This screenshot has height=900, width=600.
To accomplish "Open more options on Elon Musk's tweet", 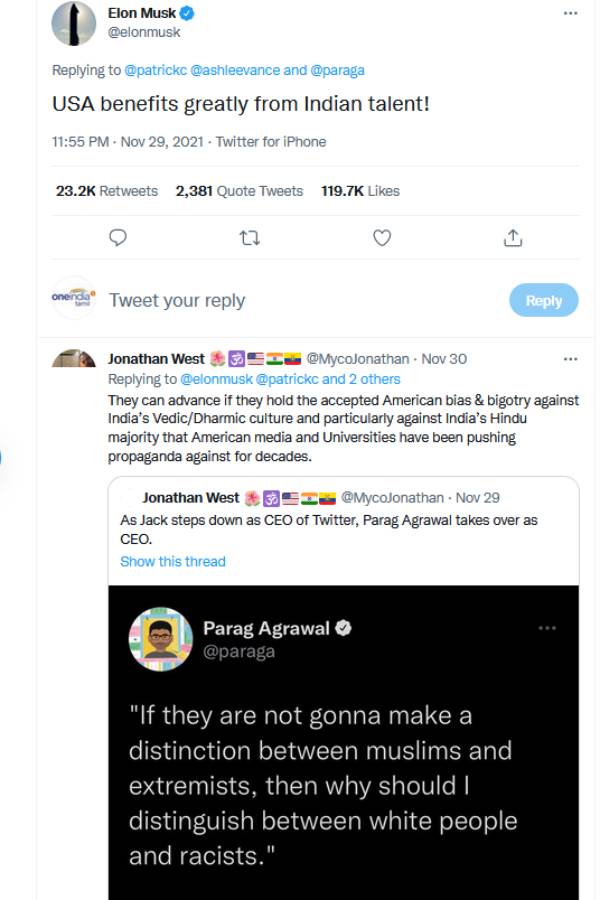I will click(570, 14).
